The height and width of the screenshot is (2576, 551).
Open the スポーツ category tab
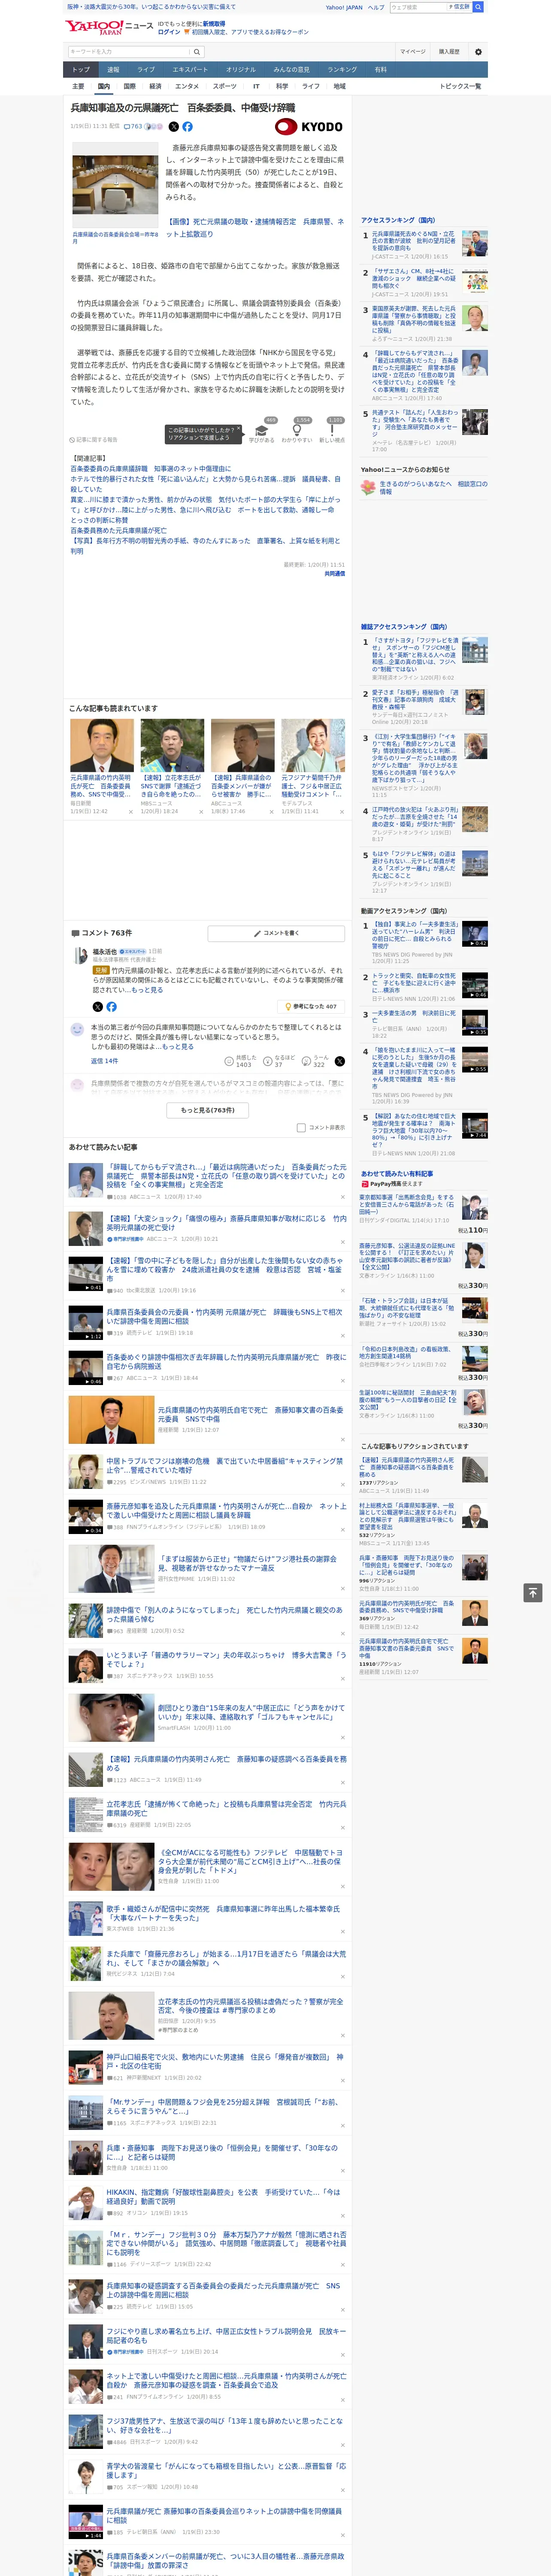225,86
